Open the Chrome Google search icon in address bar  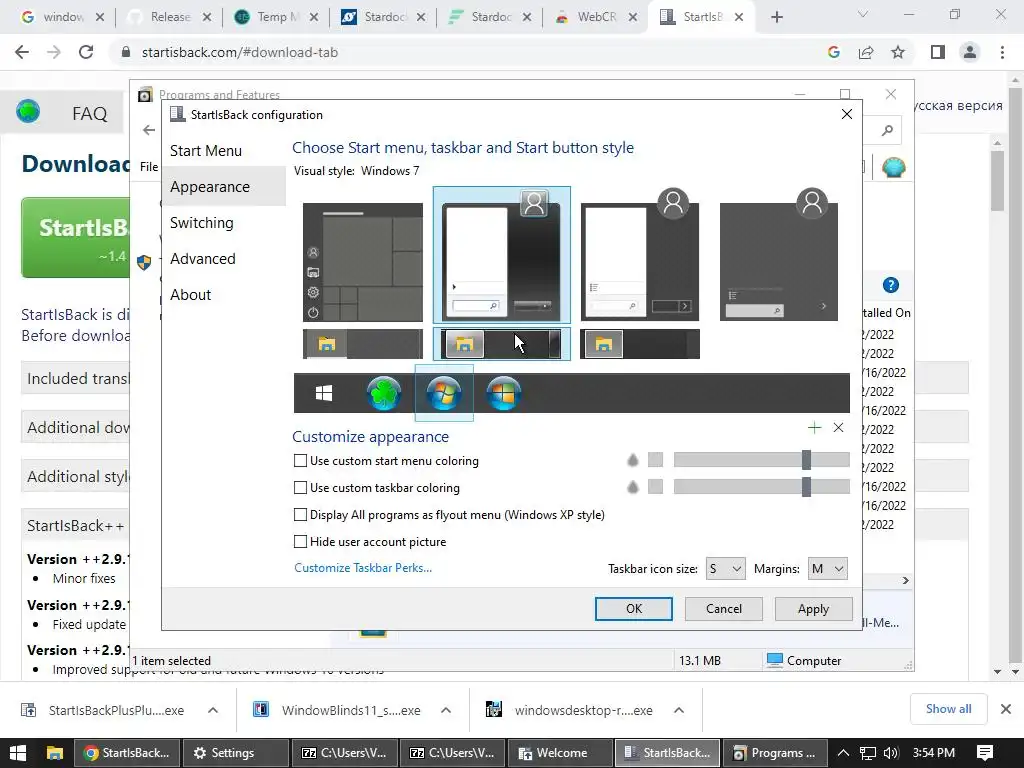pyautogui.click(x=834, y=52)
